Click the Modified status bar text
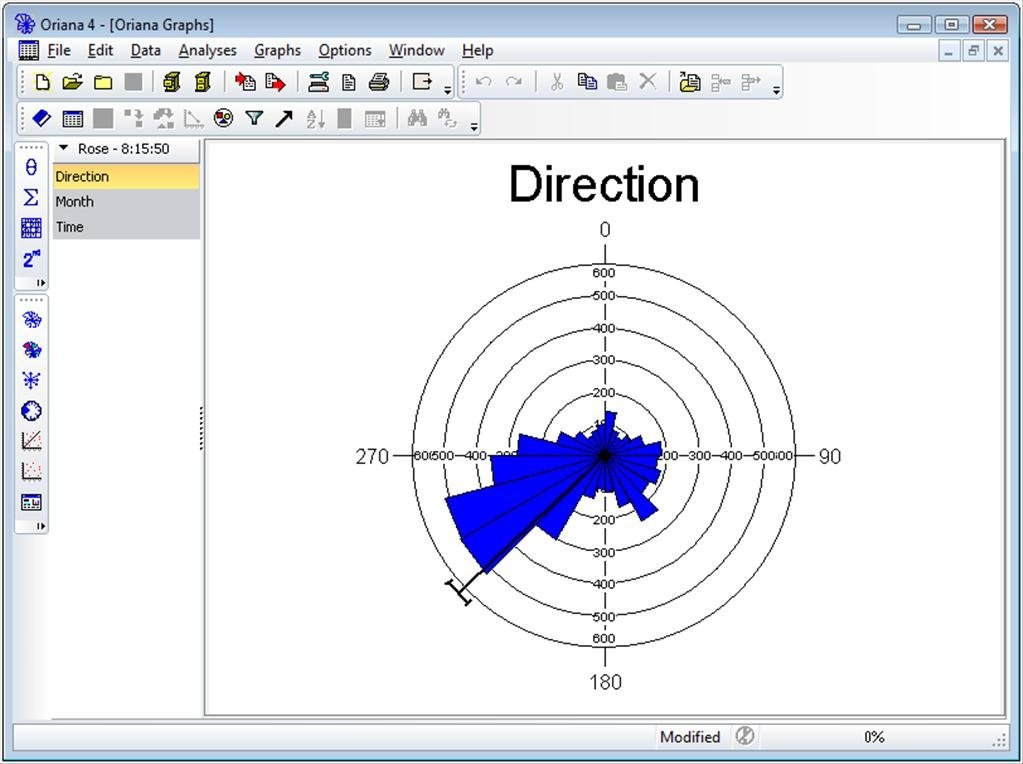This screenshot has height=764, width=1023. pos(690,737)
